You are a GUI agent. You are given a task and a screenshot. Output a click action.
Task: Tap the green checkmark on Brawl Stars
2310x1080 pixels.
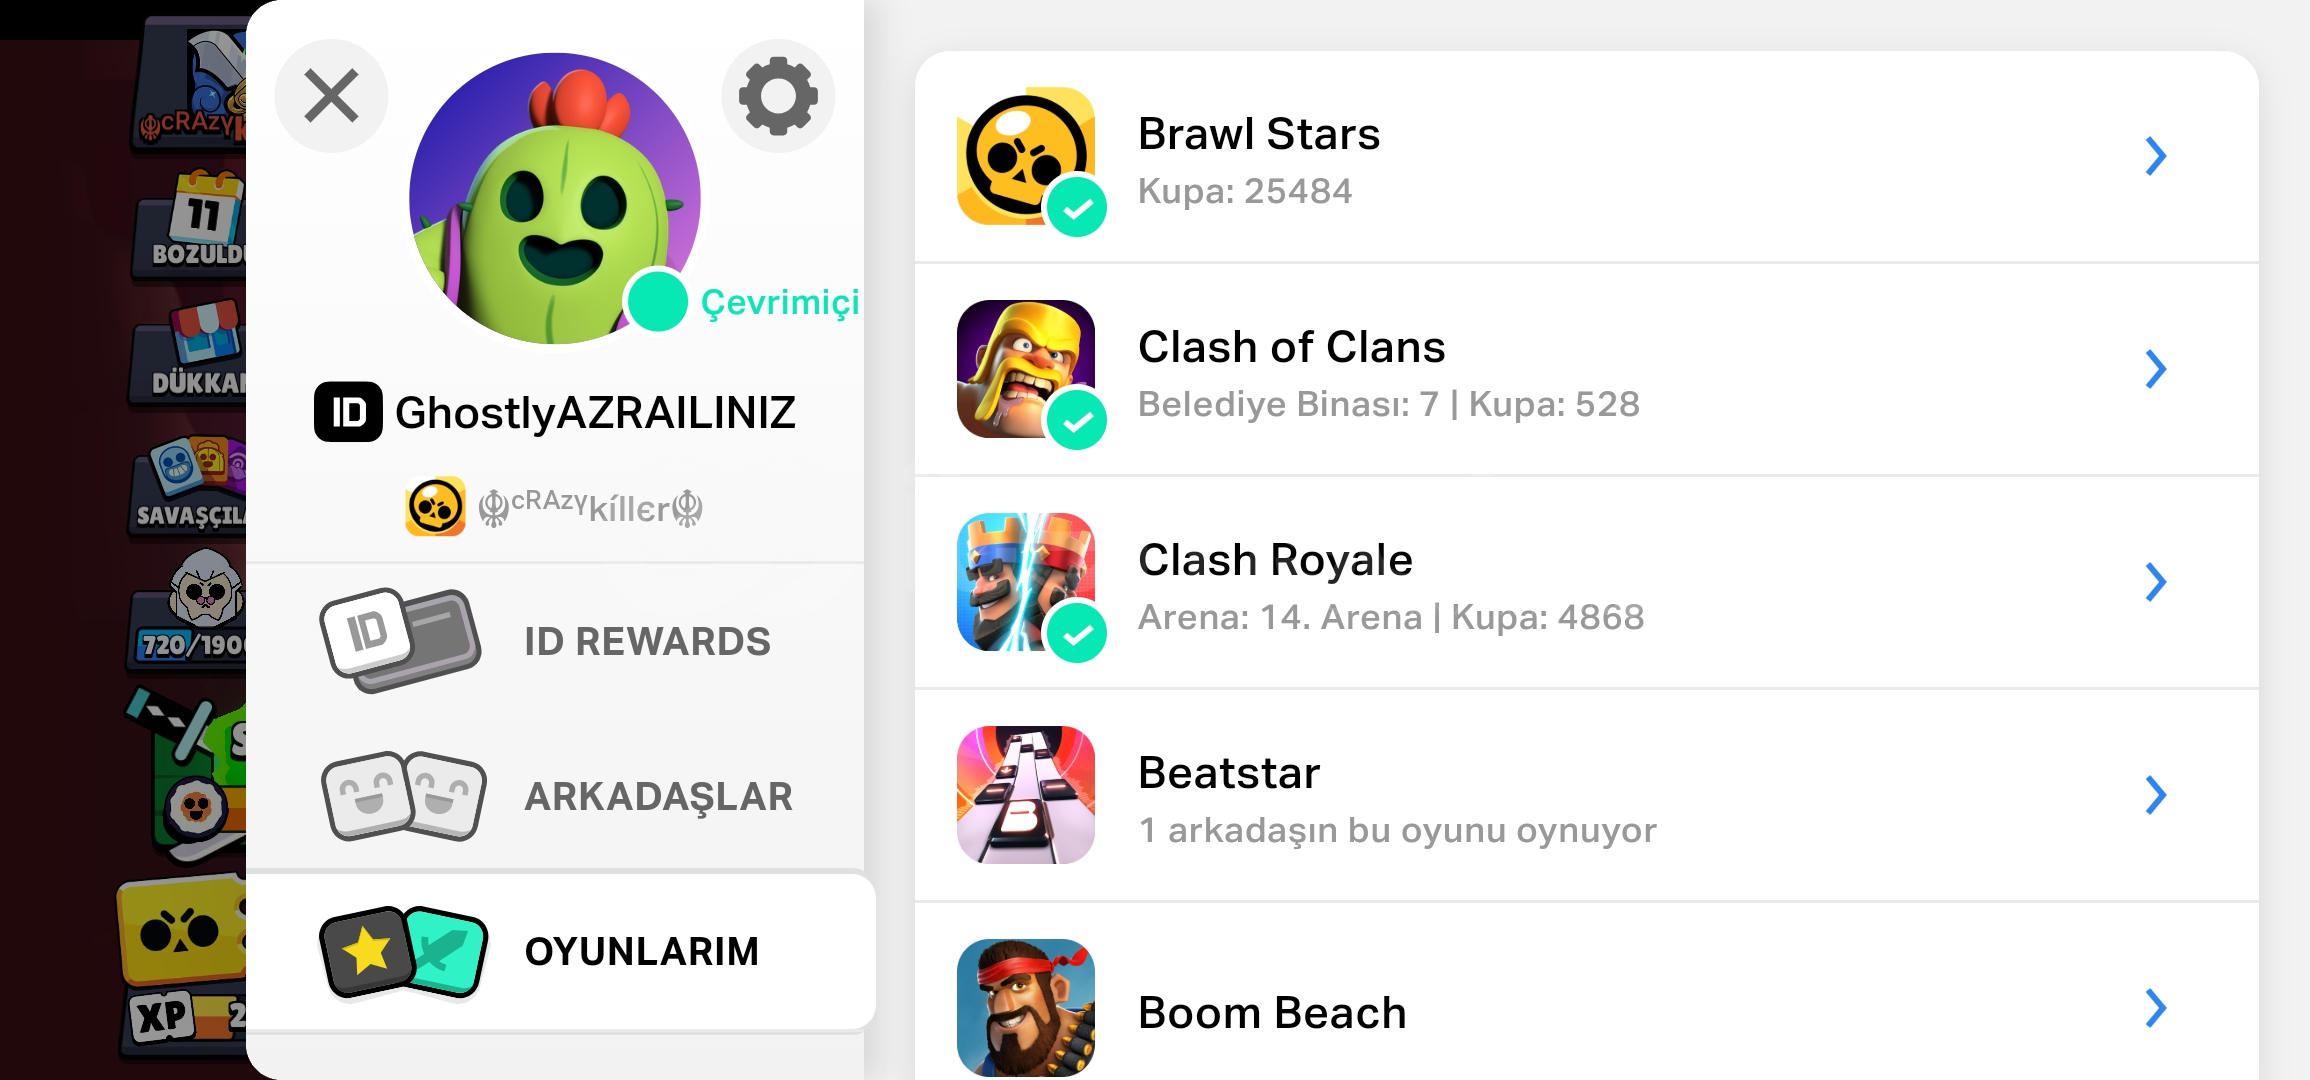tap(1077, 208)
